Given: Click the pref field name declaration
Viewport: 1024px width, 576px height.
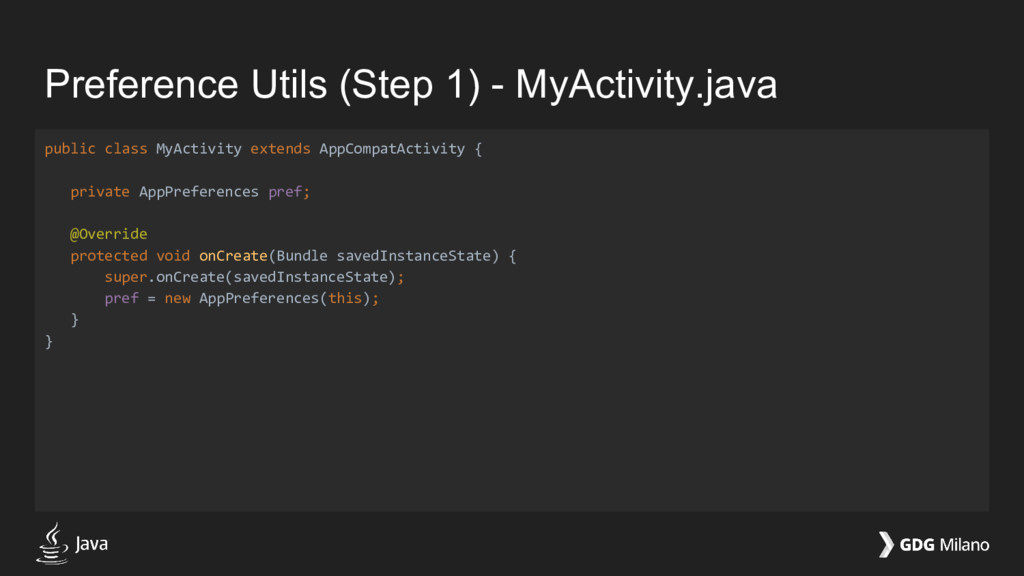Looking at the screenshot, I should 285,192.
